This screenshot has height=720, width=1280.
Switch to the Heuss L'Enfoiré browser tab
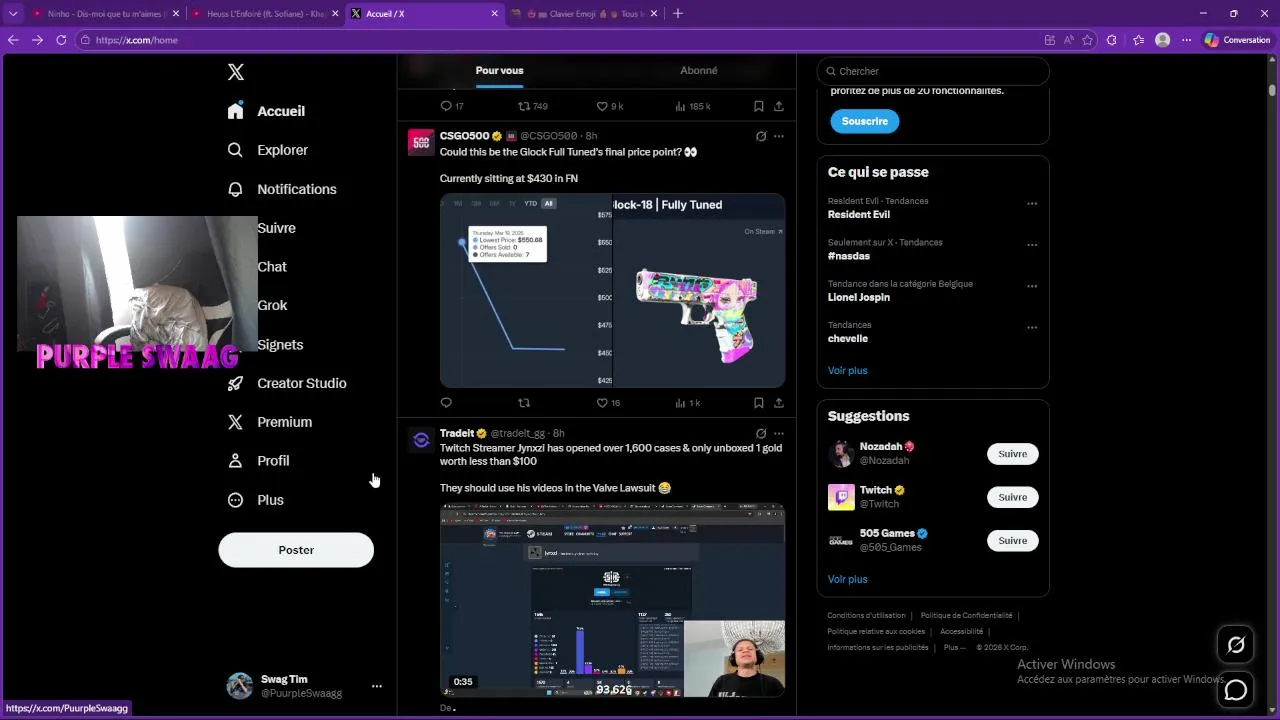264,14
